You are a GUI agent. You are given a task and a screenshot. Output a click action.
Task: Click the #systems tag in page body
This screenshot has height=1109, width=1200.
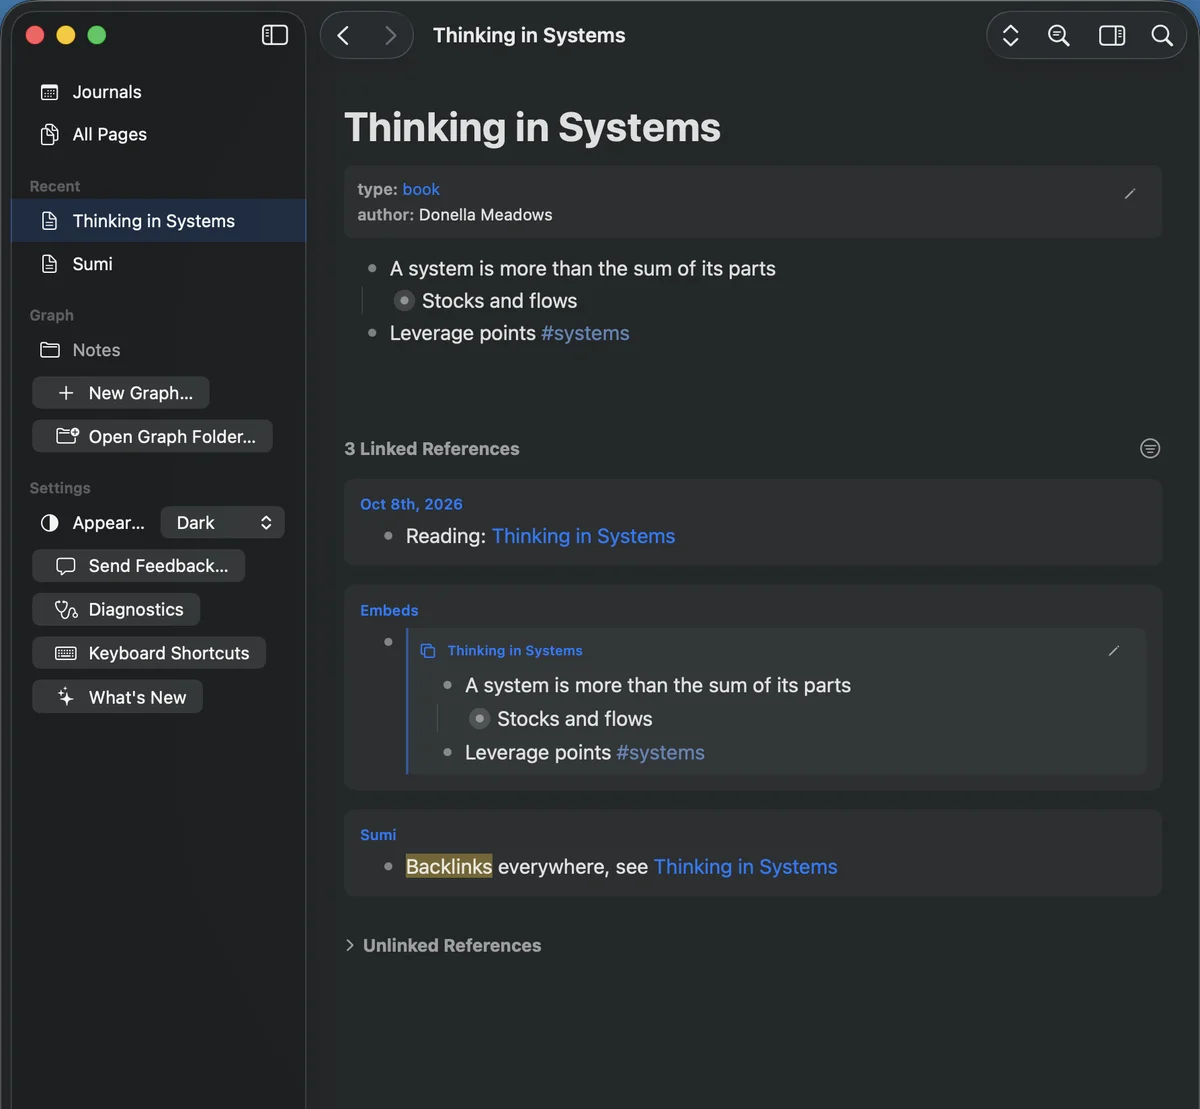(585, 333)
